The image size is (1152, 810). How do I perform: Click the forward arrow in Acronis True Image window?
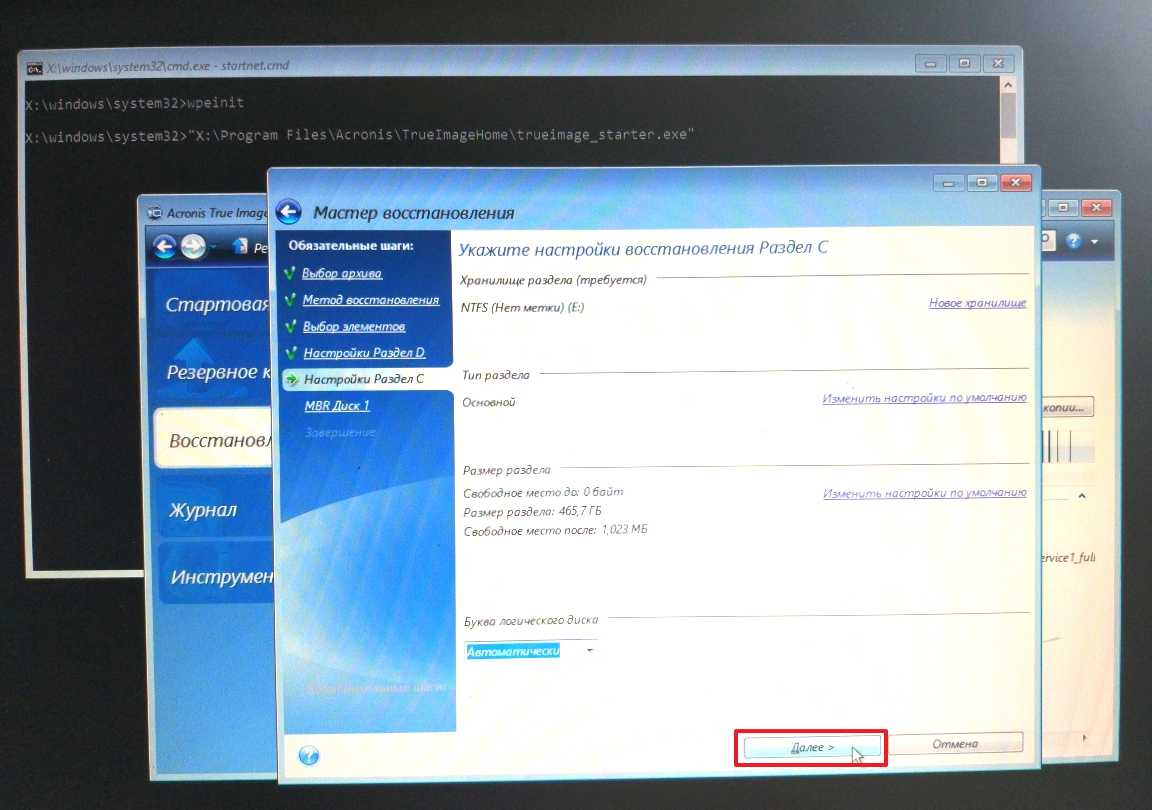pos(193,246)
